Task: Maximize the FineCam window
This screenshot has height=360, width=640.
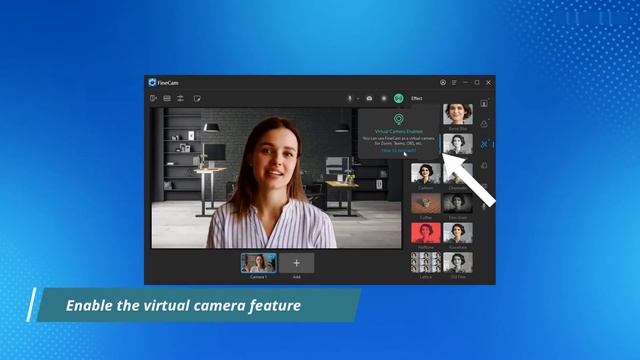Action: (477, 82)
